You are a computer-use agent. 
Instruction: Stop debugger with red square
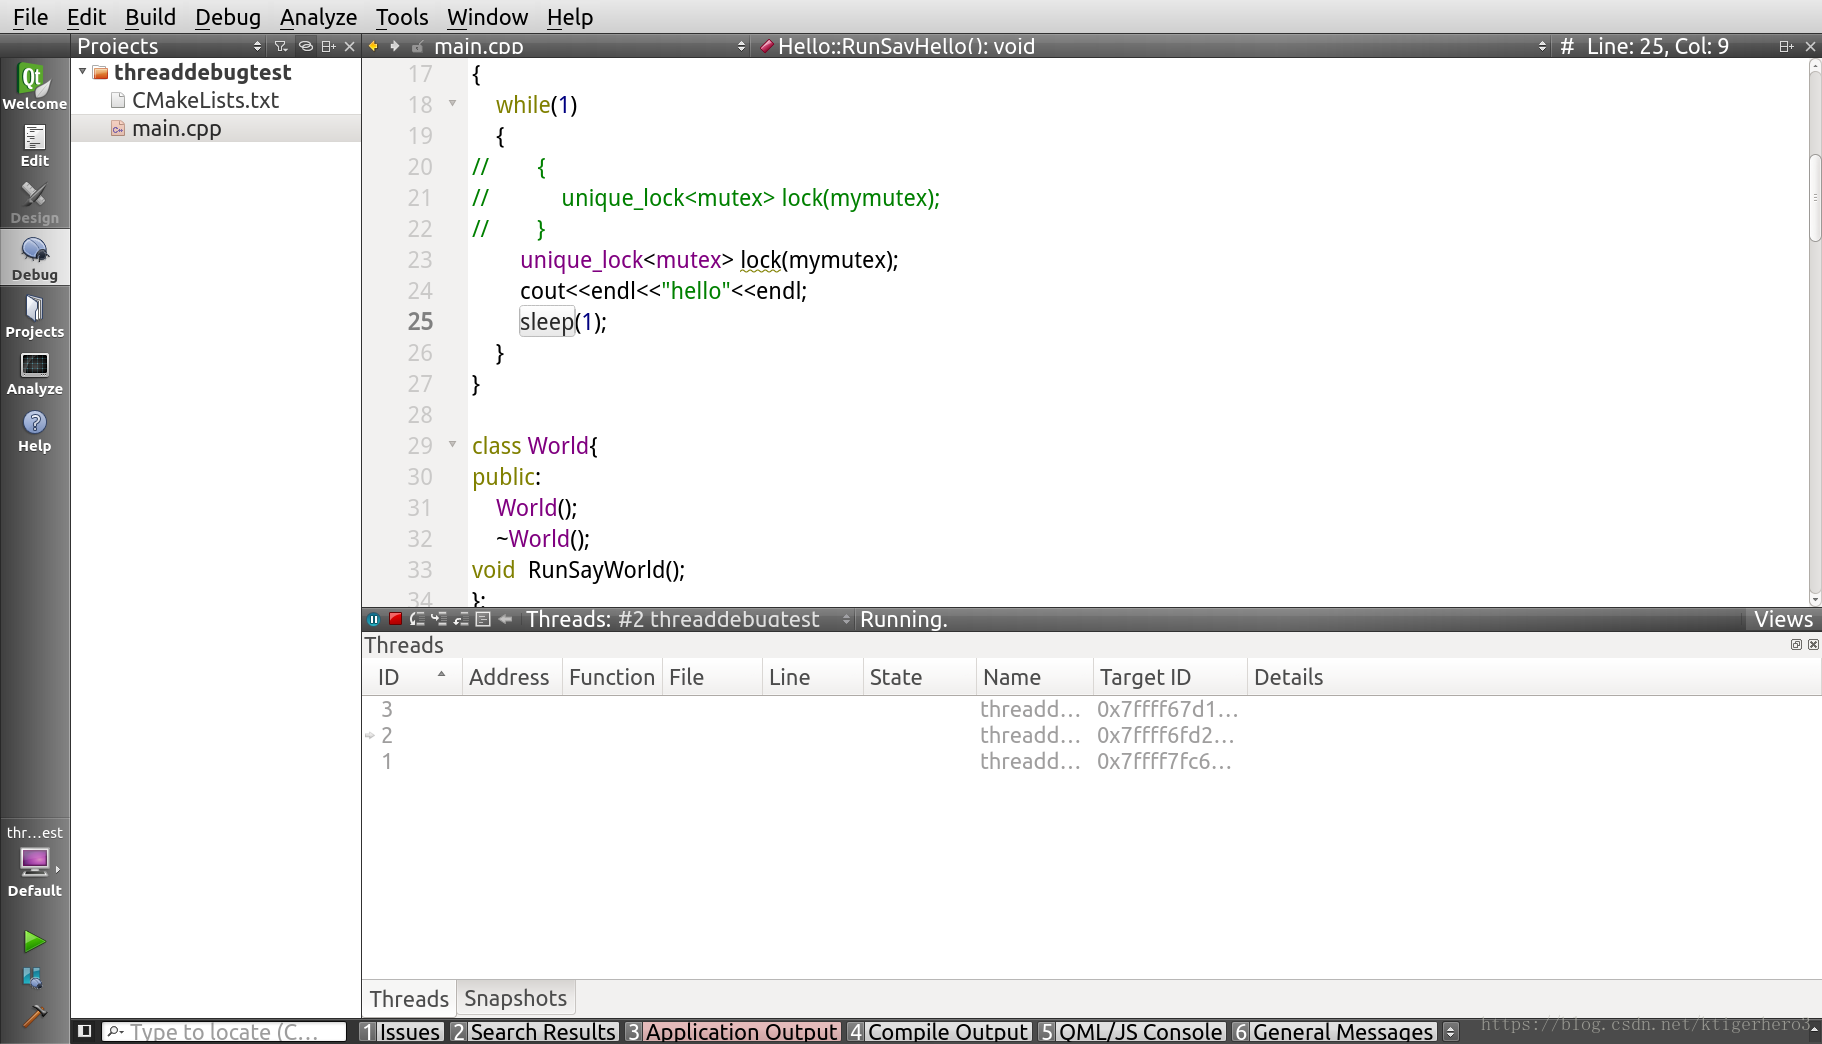click(395, 619)
